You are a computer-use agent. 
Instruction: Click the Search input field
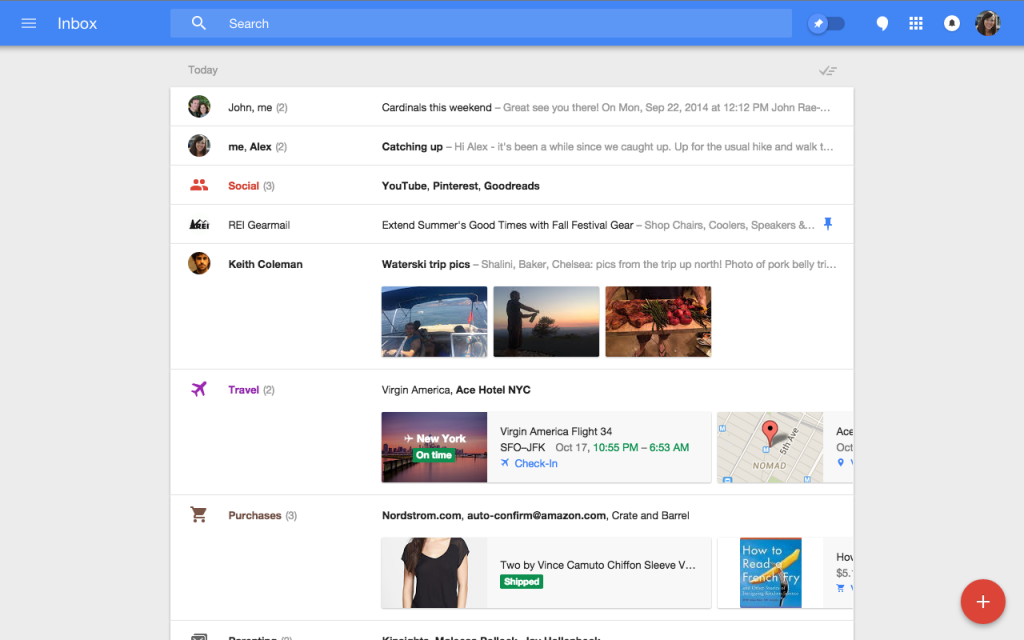481,24
